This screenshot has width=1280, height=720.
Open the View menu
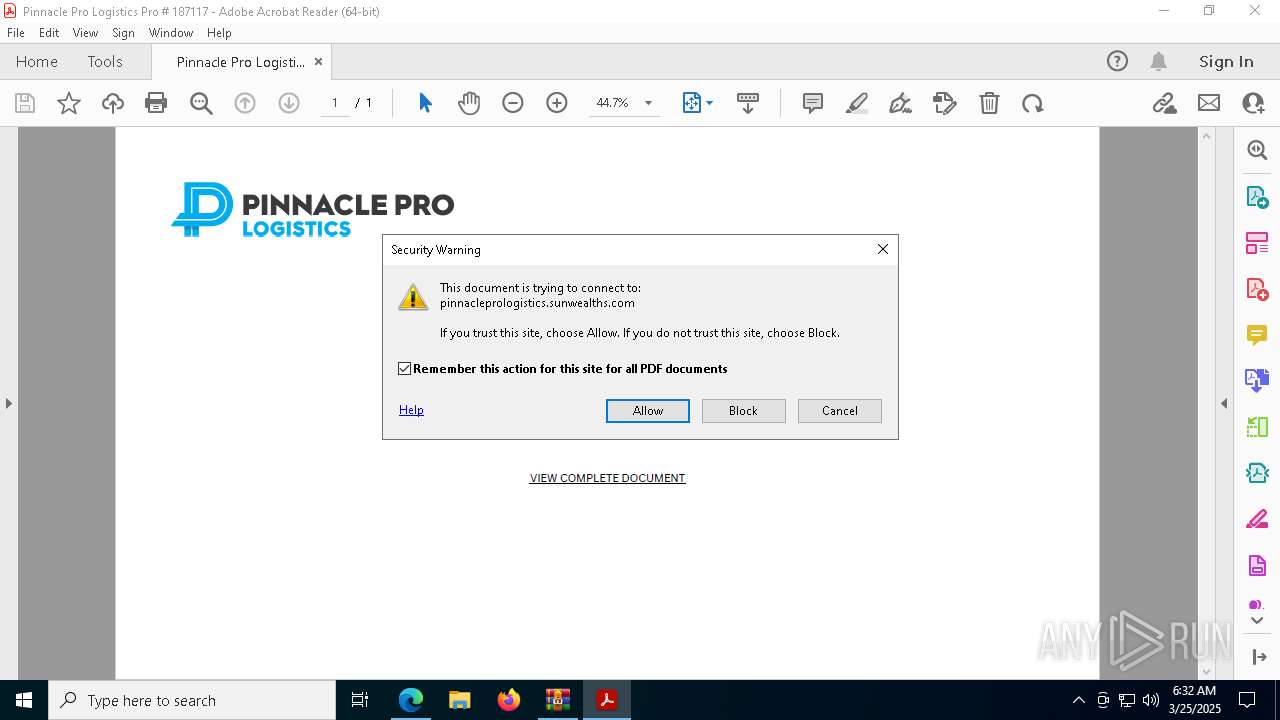85,32
